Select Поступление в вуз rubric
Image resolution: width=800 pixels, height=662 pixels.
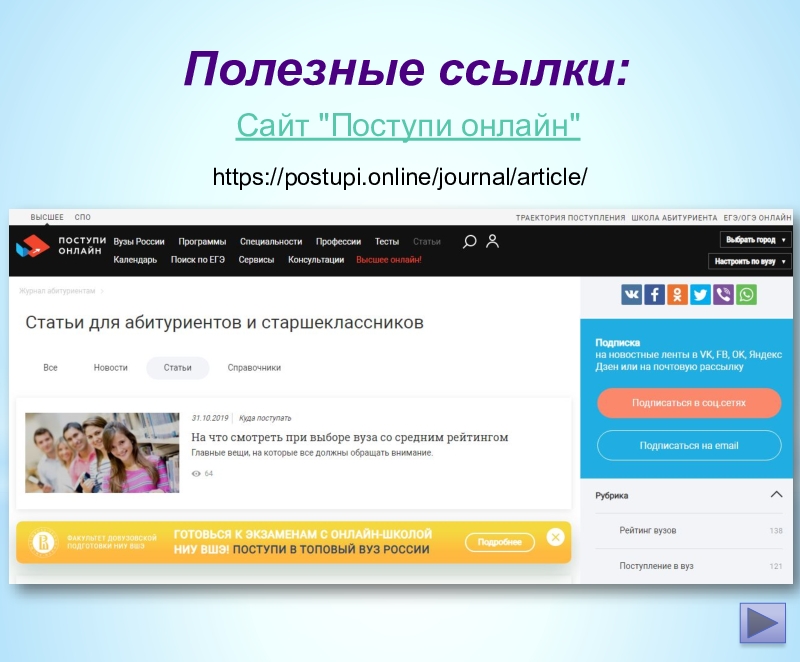point(656,566)
